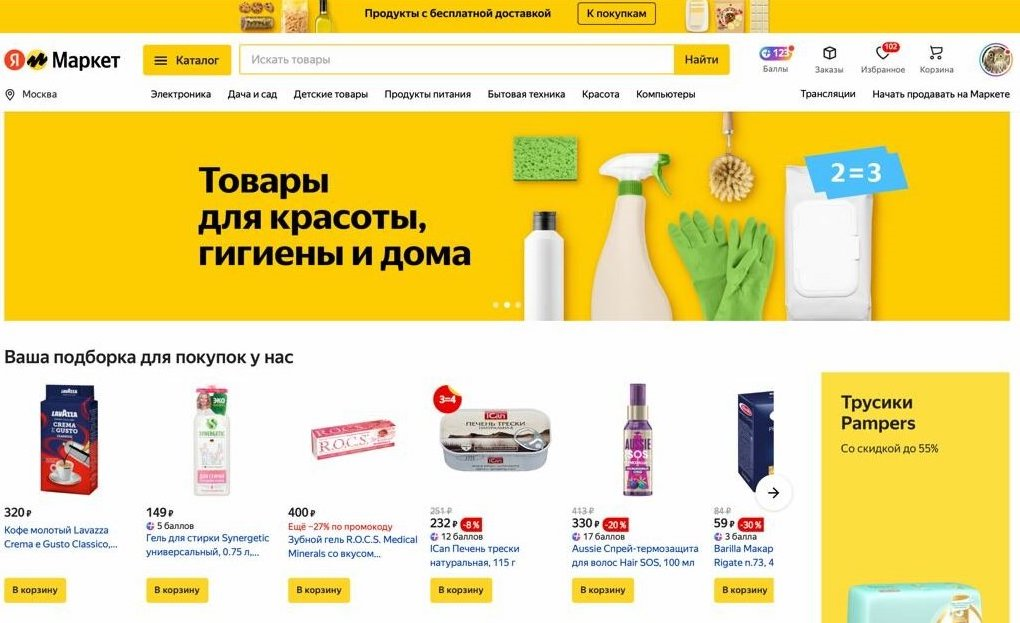Click the user profile avatar
Image resolution: width=1020 pixels, height=623 pixels.
[x=995, y=60]
